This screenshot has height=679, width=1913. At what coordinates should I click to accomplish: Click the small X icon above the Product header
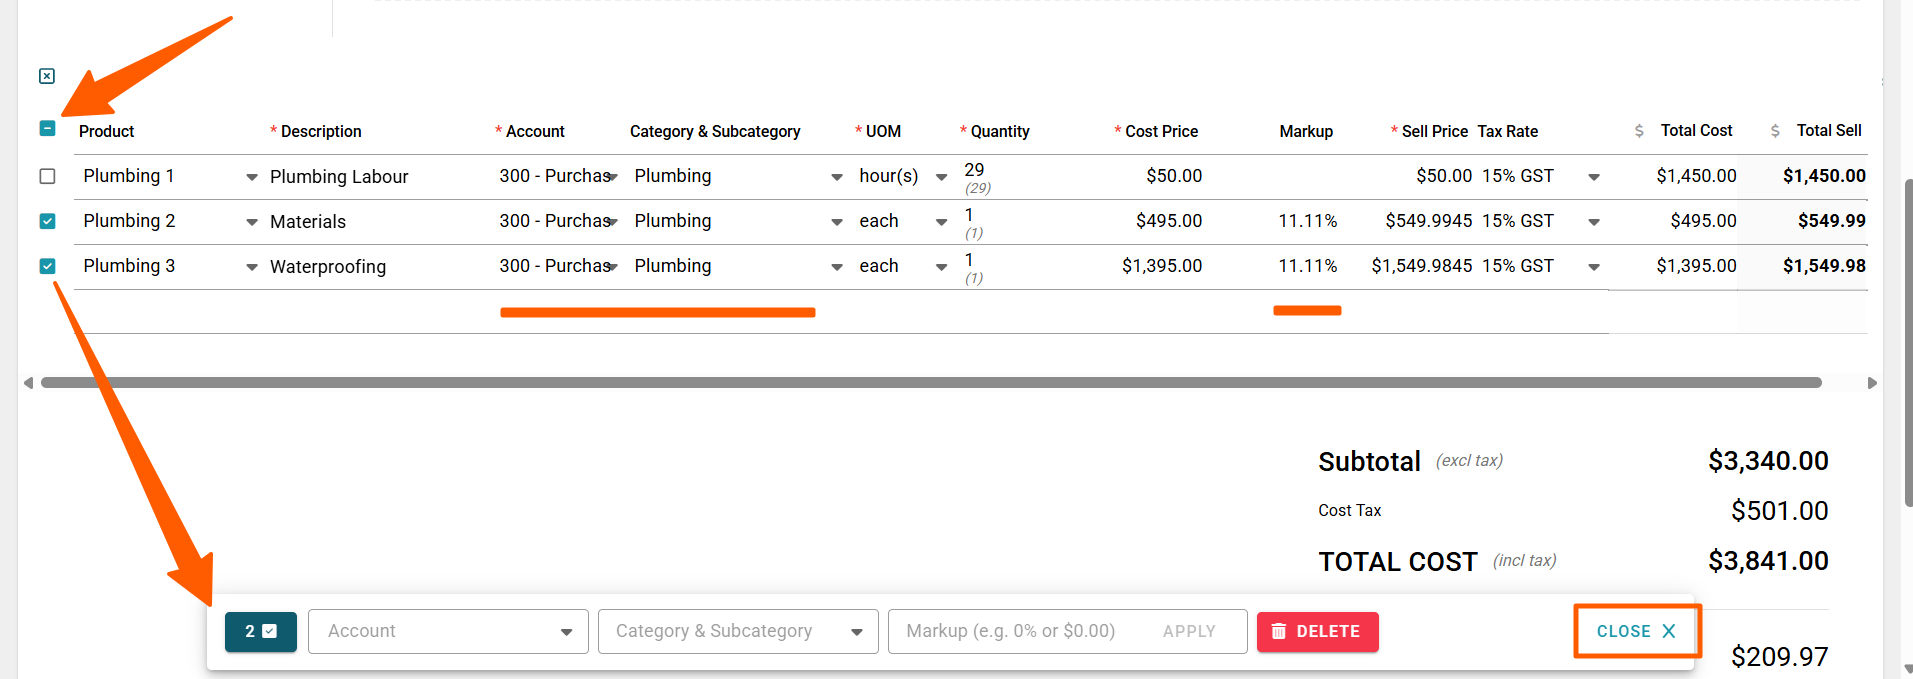coord(47,76)
